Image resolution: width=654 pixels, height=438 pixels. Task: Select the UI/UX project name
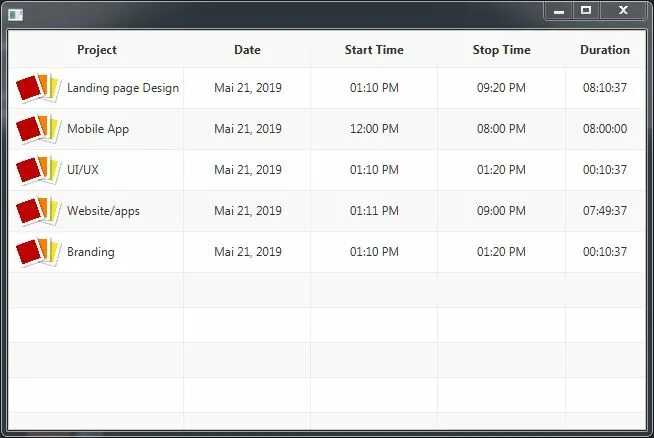tap(83, 170)
